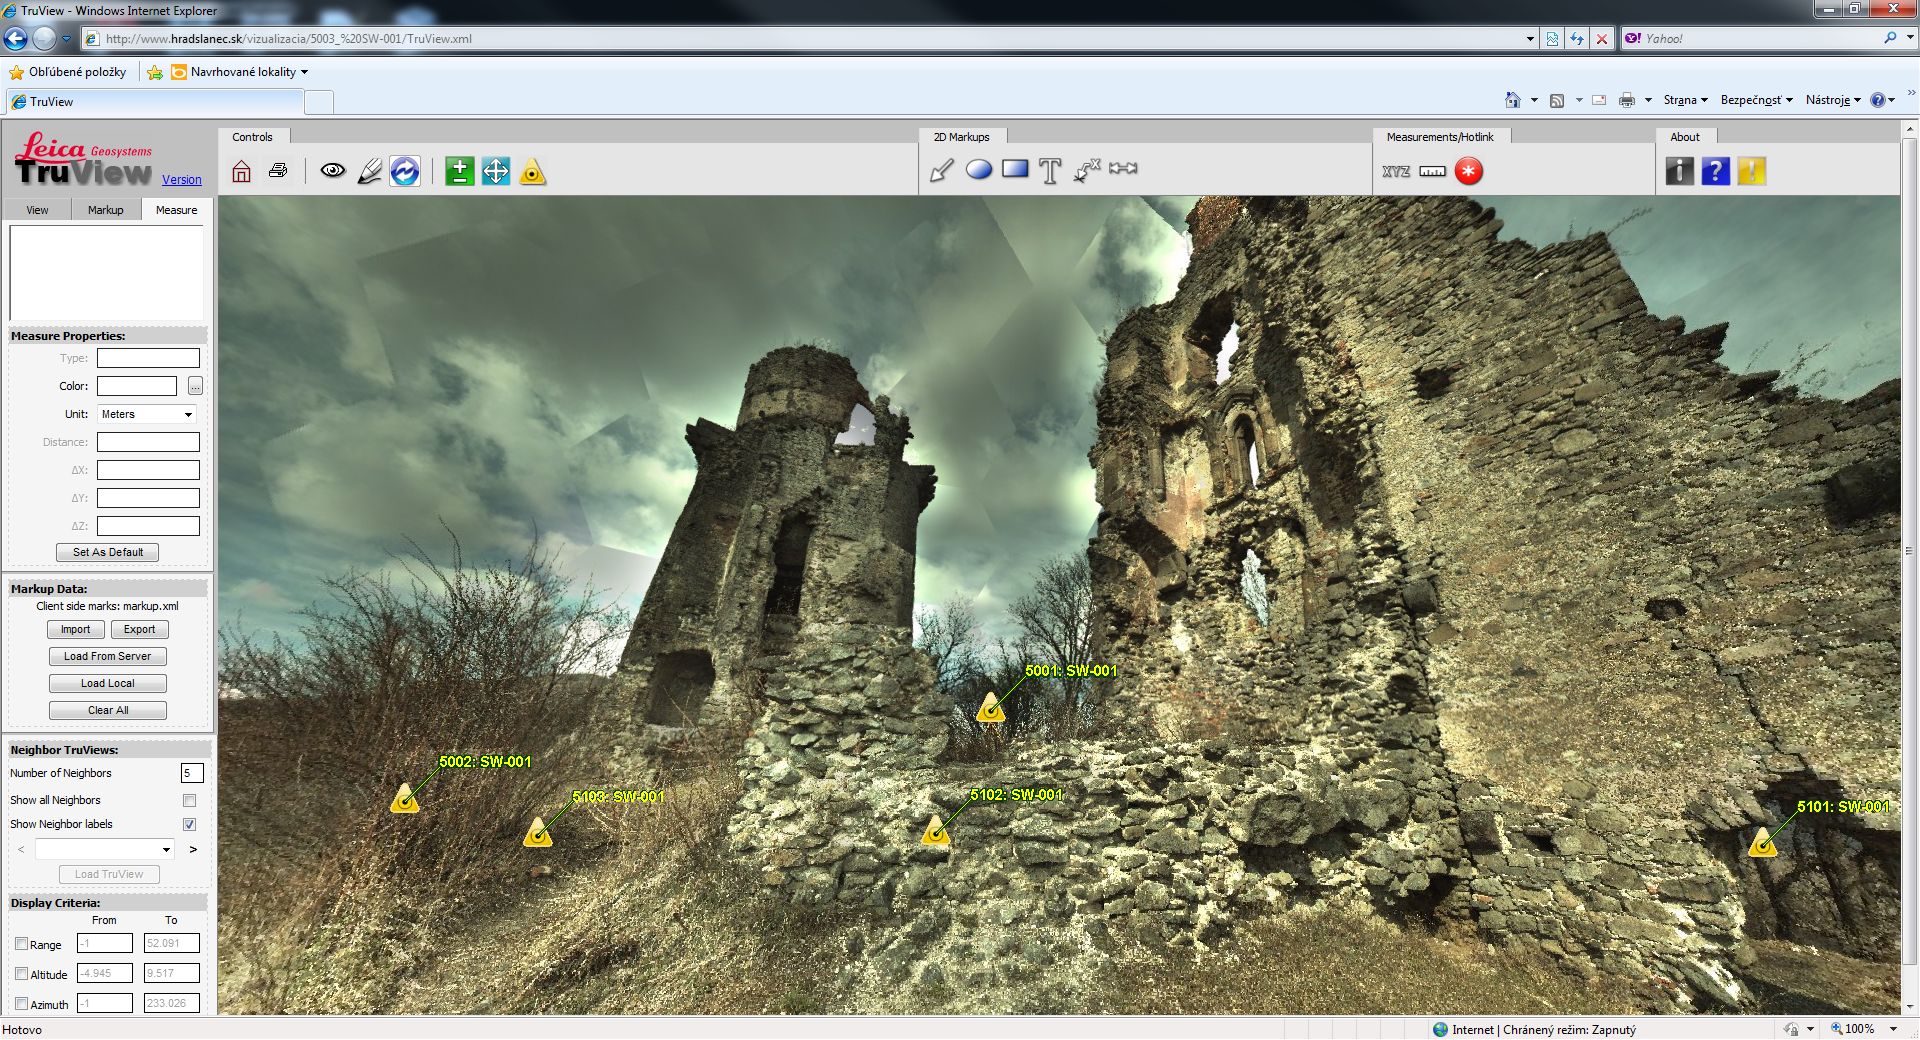The height and width of the screenshot is (1040, 1920).
Task: Click the IE home page icon
Action: point(1513,100)
